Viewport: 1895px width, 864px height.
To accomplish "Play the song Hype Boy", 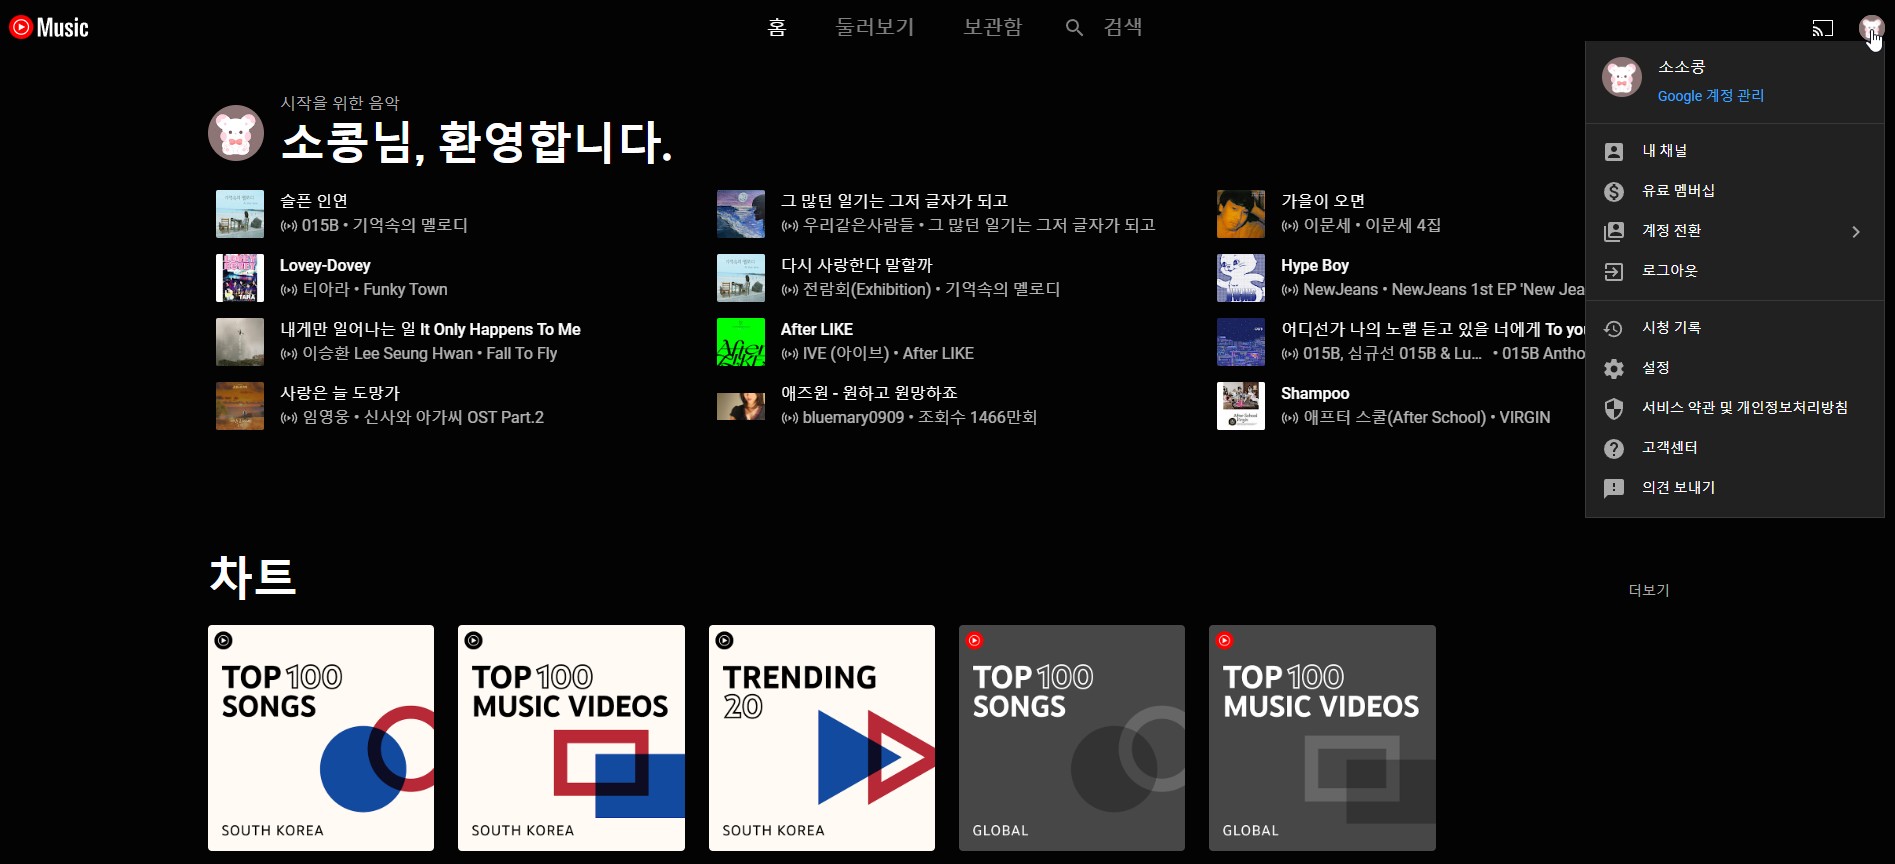I will (x=1315, y=265).
